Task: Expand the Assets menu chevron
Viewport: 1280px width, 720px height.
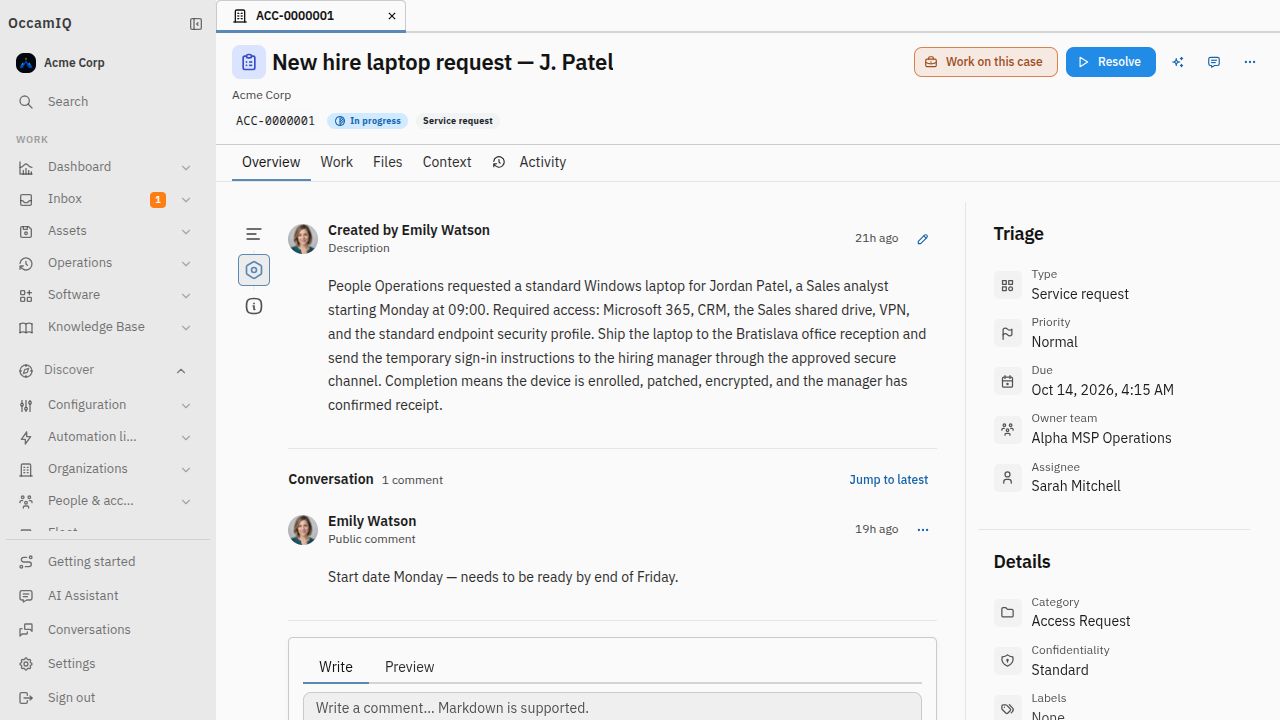Action: [186, 231]
